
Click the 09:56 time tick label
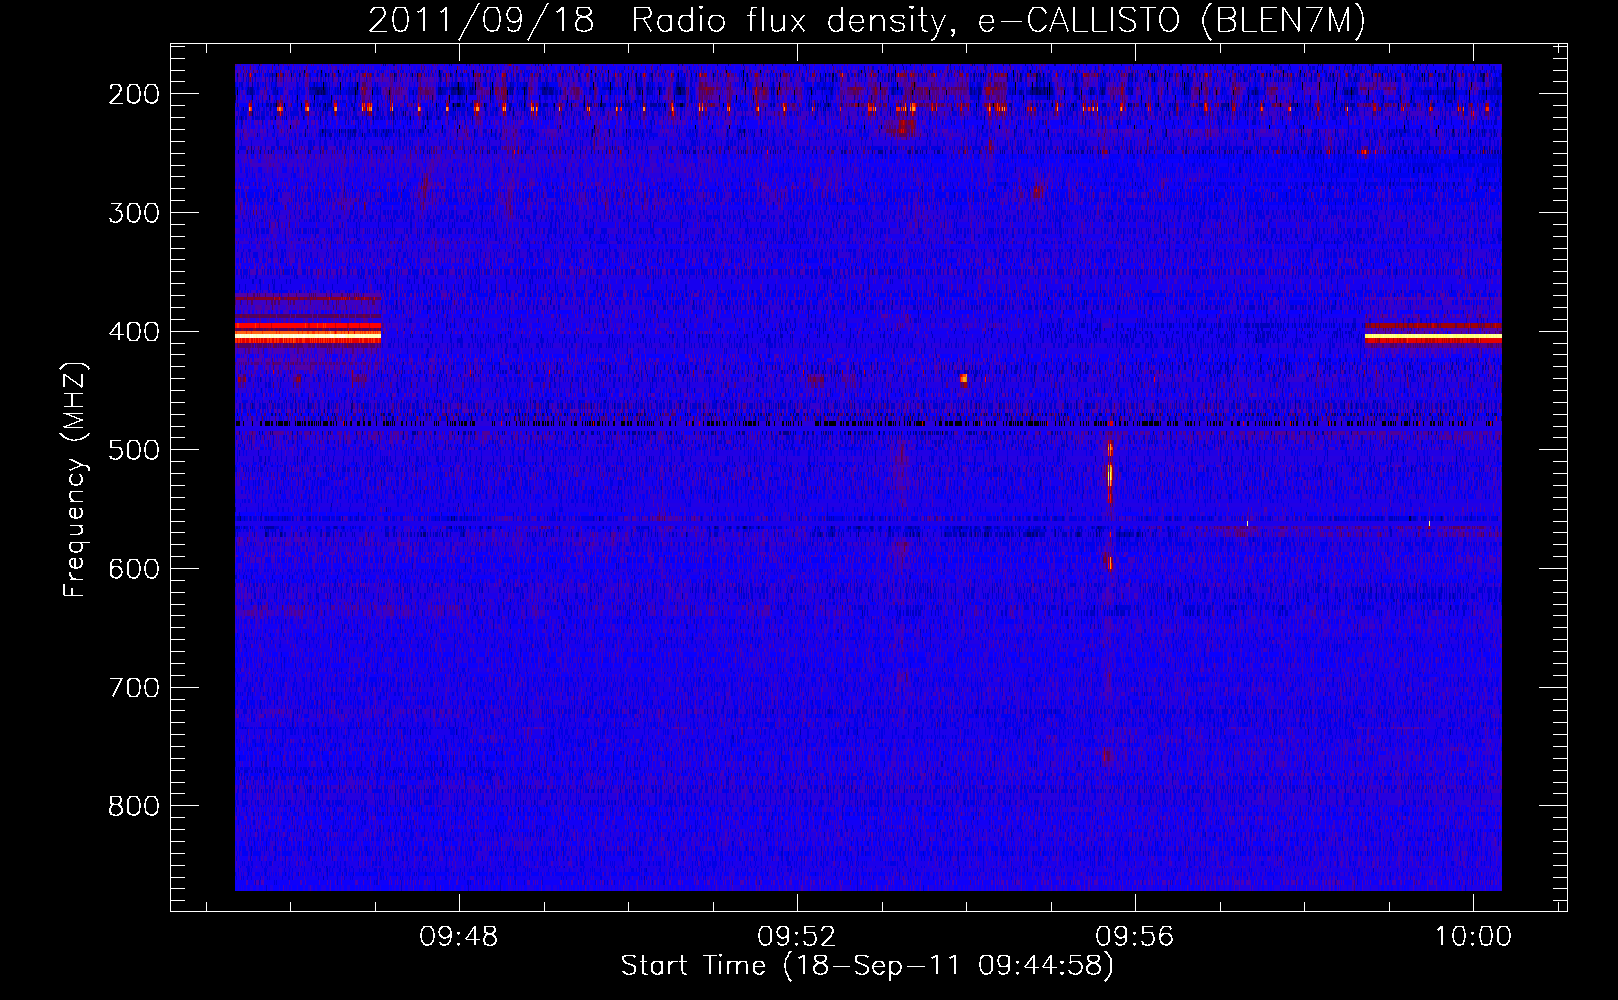click(1135, 936)
